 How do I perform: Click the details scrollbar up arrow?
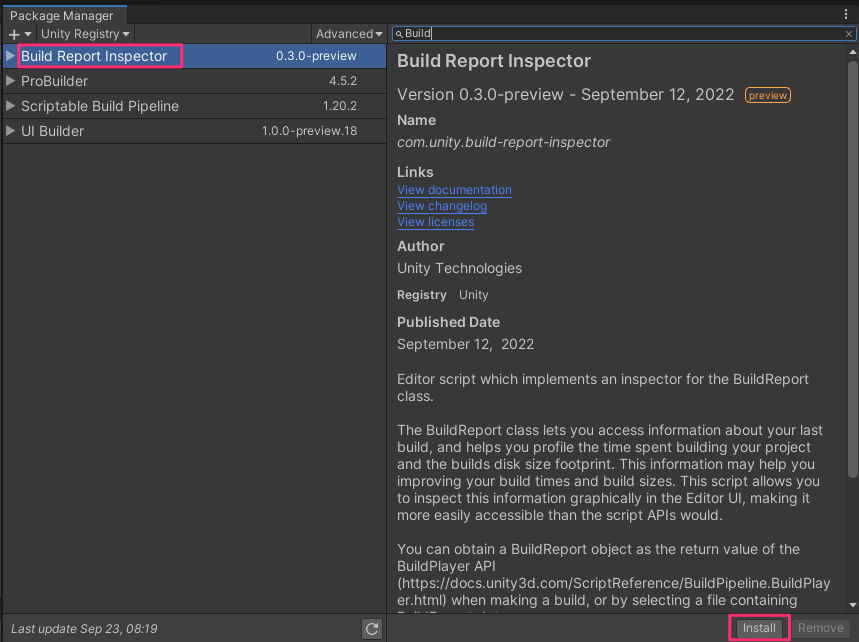click(x=852, y=53)
